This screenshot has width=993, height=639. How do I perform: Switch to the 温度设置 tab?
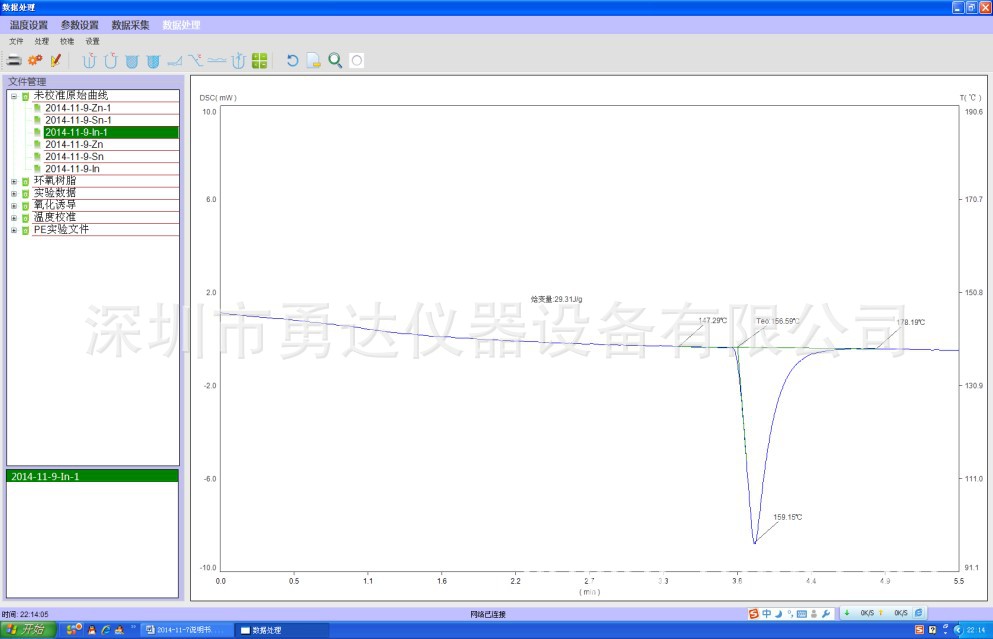[x=28, y=25]
